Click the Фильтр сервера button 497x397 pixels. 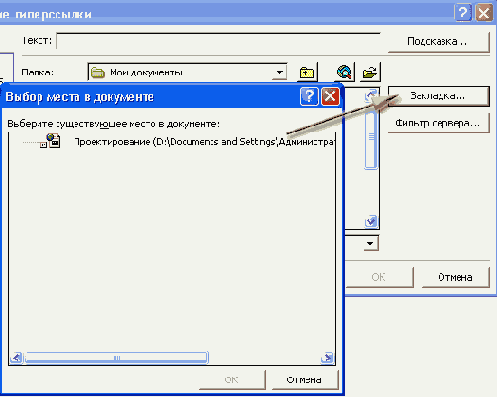[x=438, y=123]
